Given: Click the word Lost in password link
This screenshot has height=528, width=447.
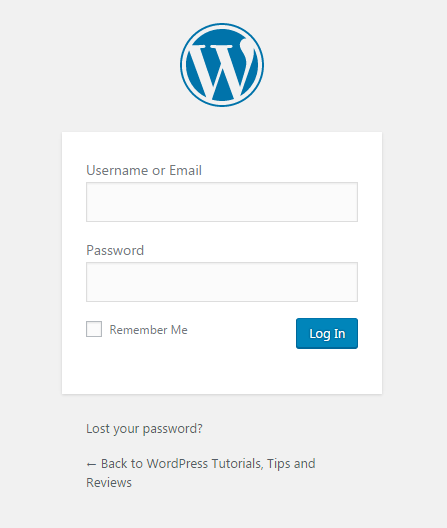Looking at the screenshot, I should click(x=98, y=429).
